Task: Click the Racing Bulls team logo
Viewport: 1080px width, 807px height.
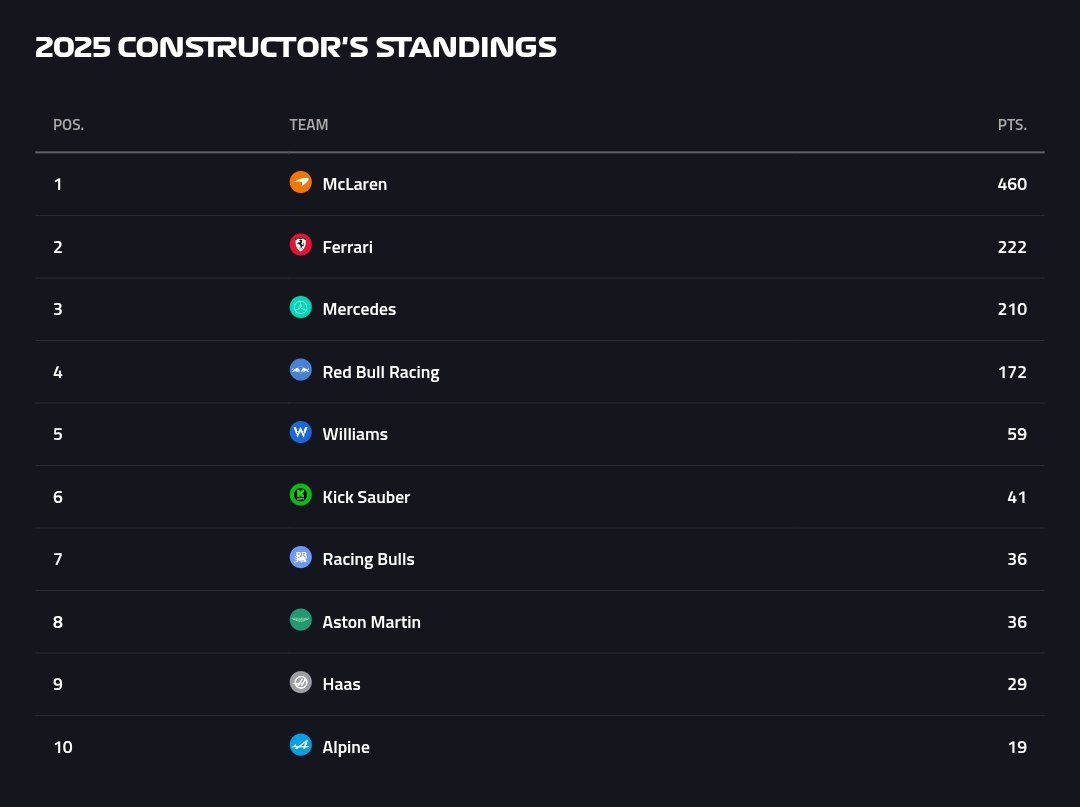Action: point(300,557)
